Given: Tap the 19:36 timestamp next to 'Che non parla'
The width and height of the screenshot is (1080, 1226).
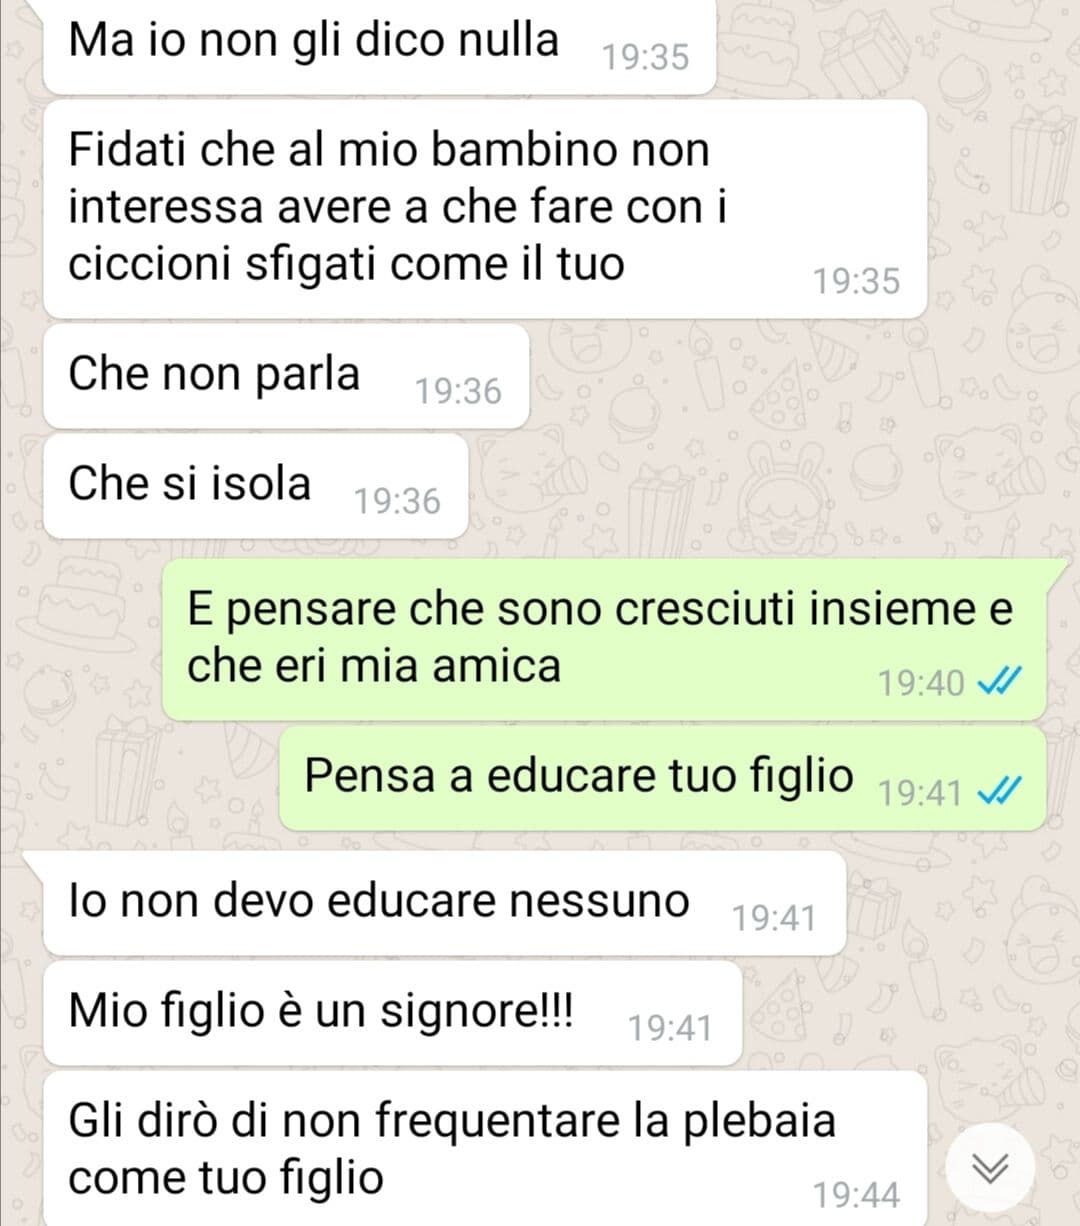Looking at the screenshot, I should [x=458, y=391].
